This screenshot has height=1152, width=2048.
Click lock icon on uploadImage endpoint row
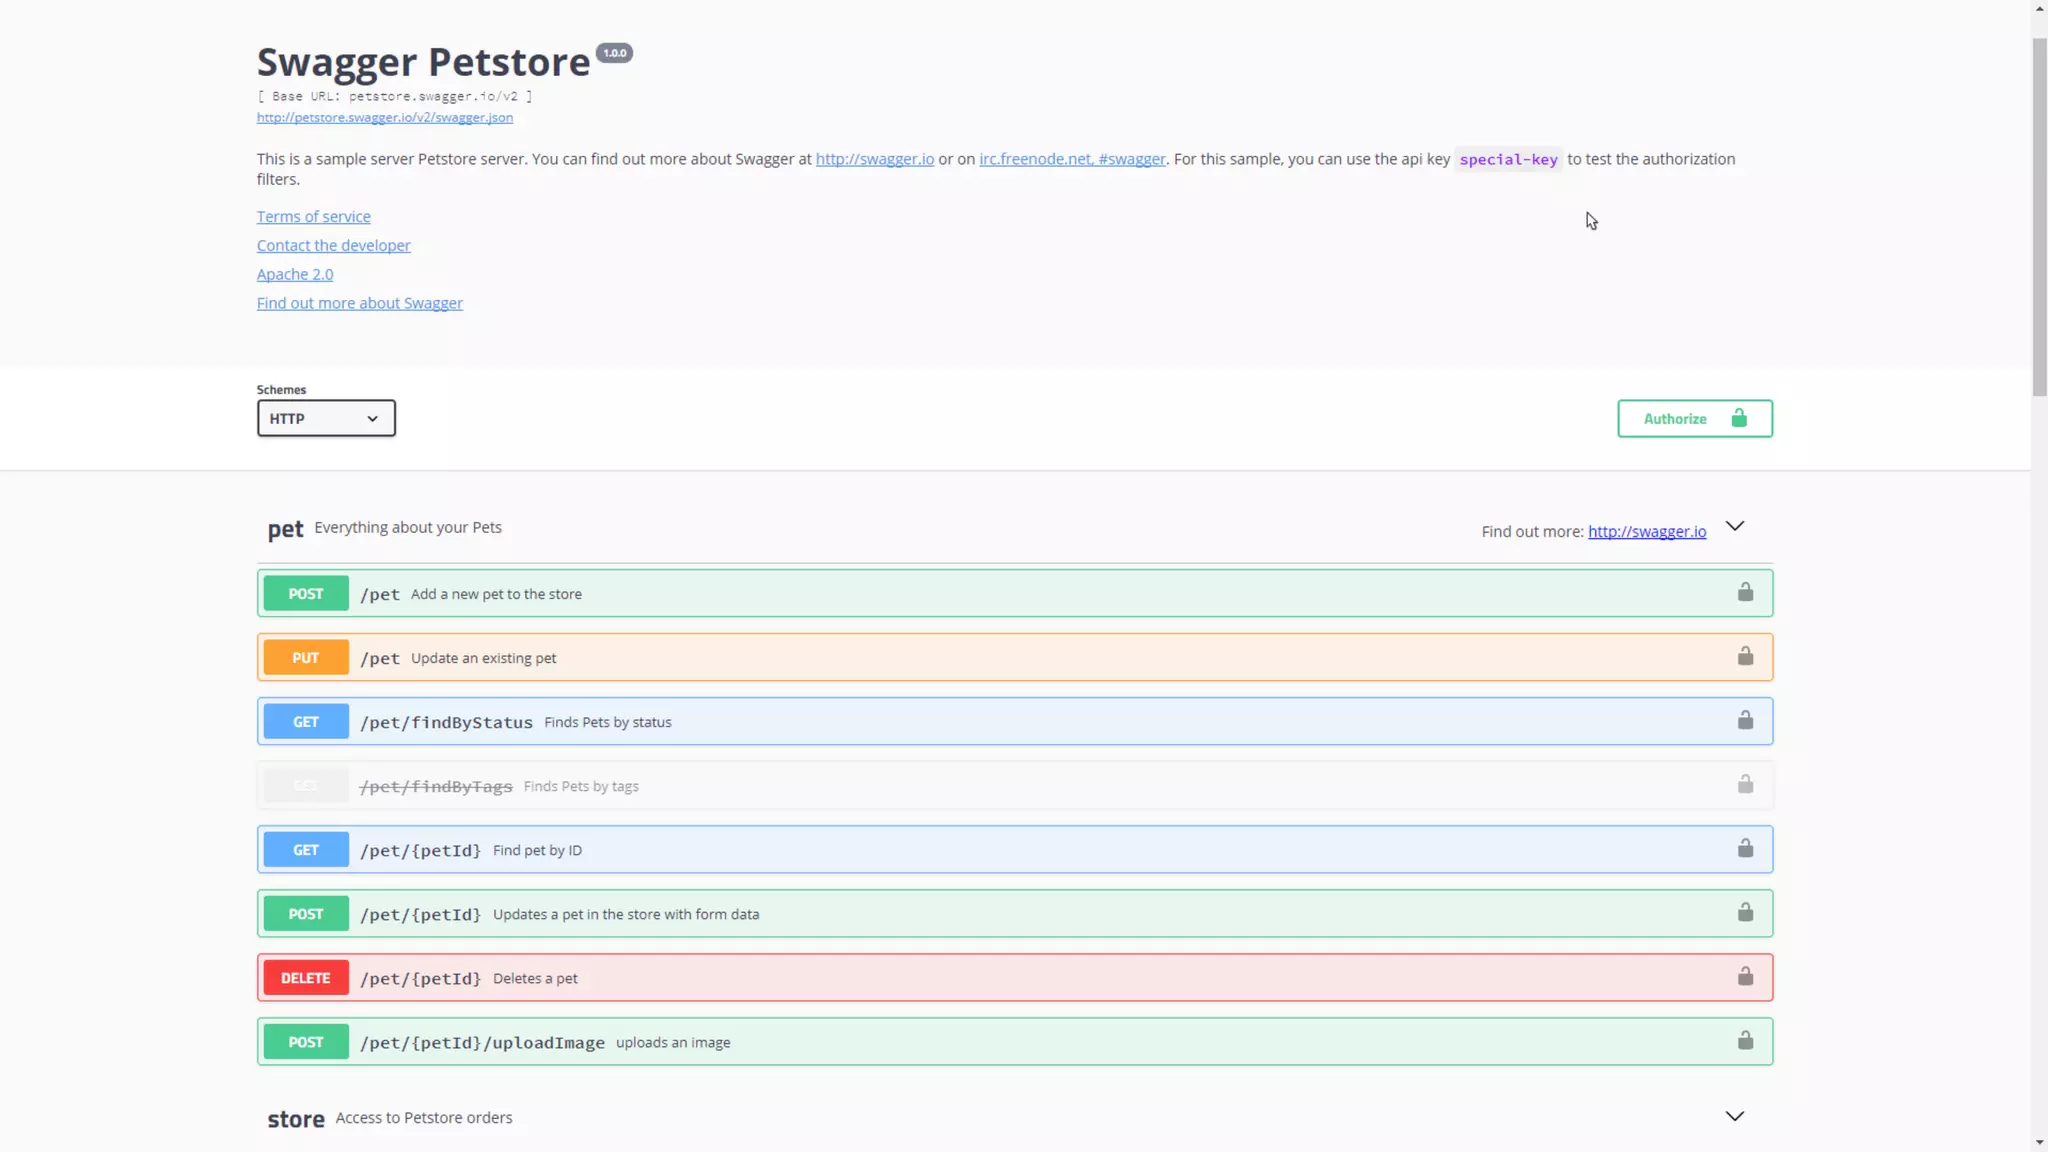coord(1745,1041)
